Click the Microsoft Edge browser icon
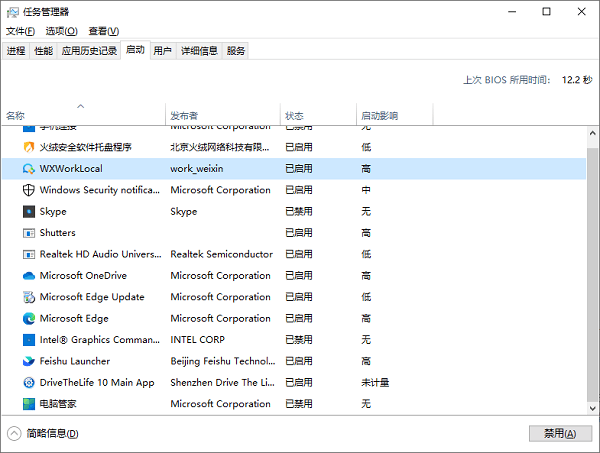This screenshot has height=453, width=600. (x=29, y=319)
